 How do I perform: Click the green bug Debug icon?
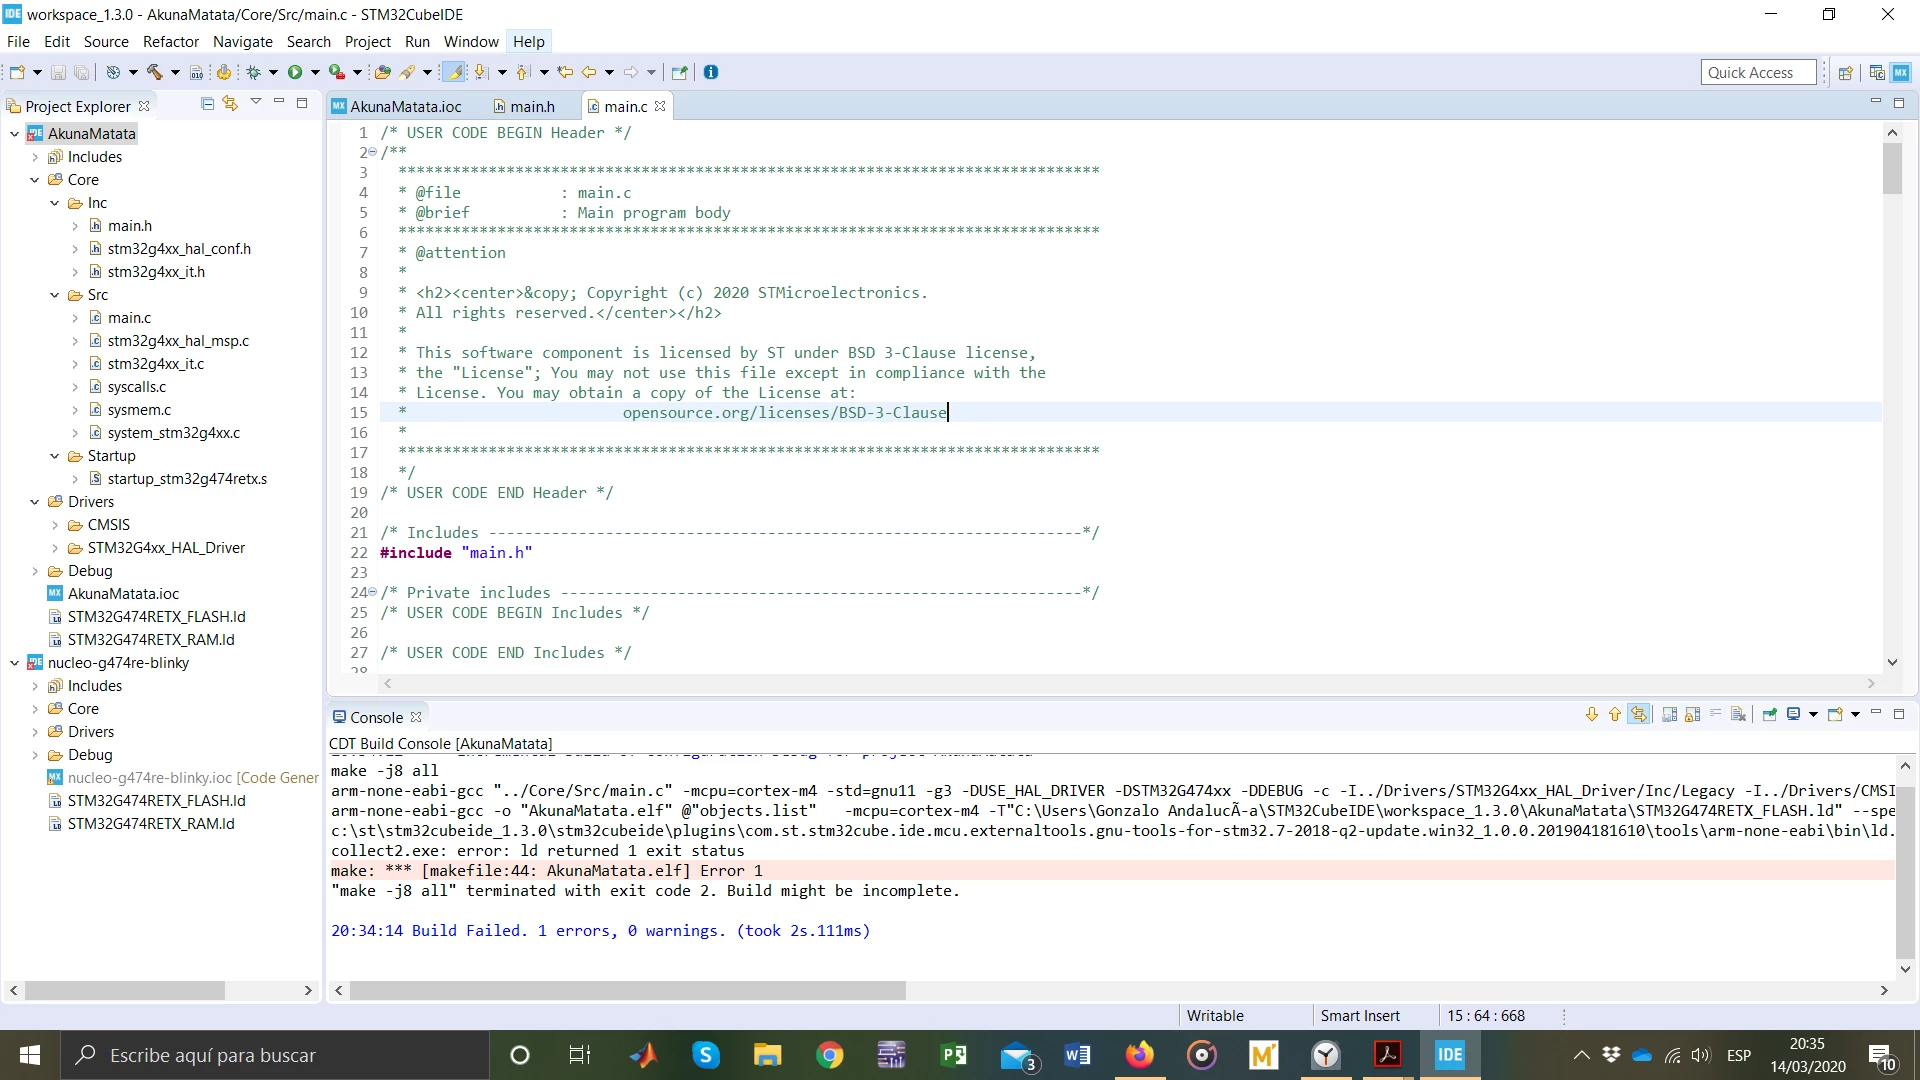[x=253, y=72]
